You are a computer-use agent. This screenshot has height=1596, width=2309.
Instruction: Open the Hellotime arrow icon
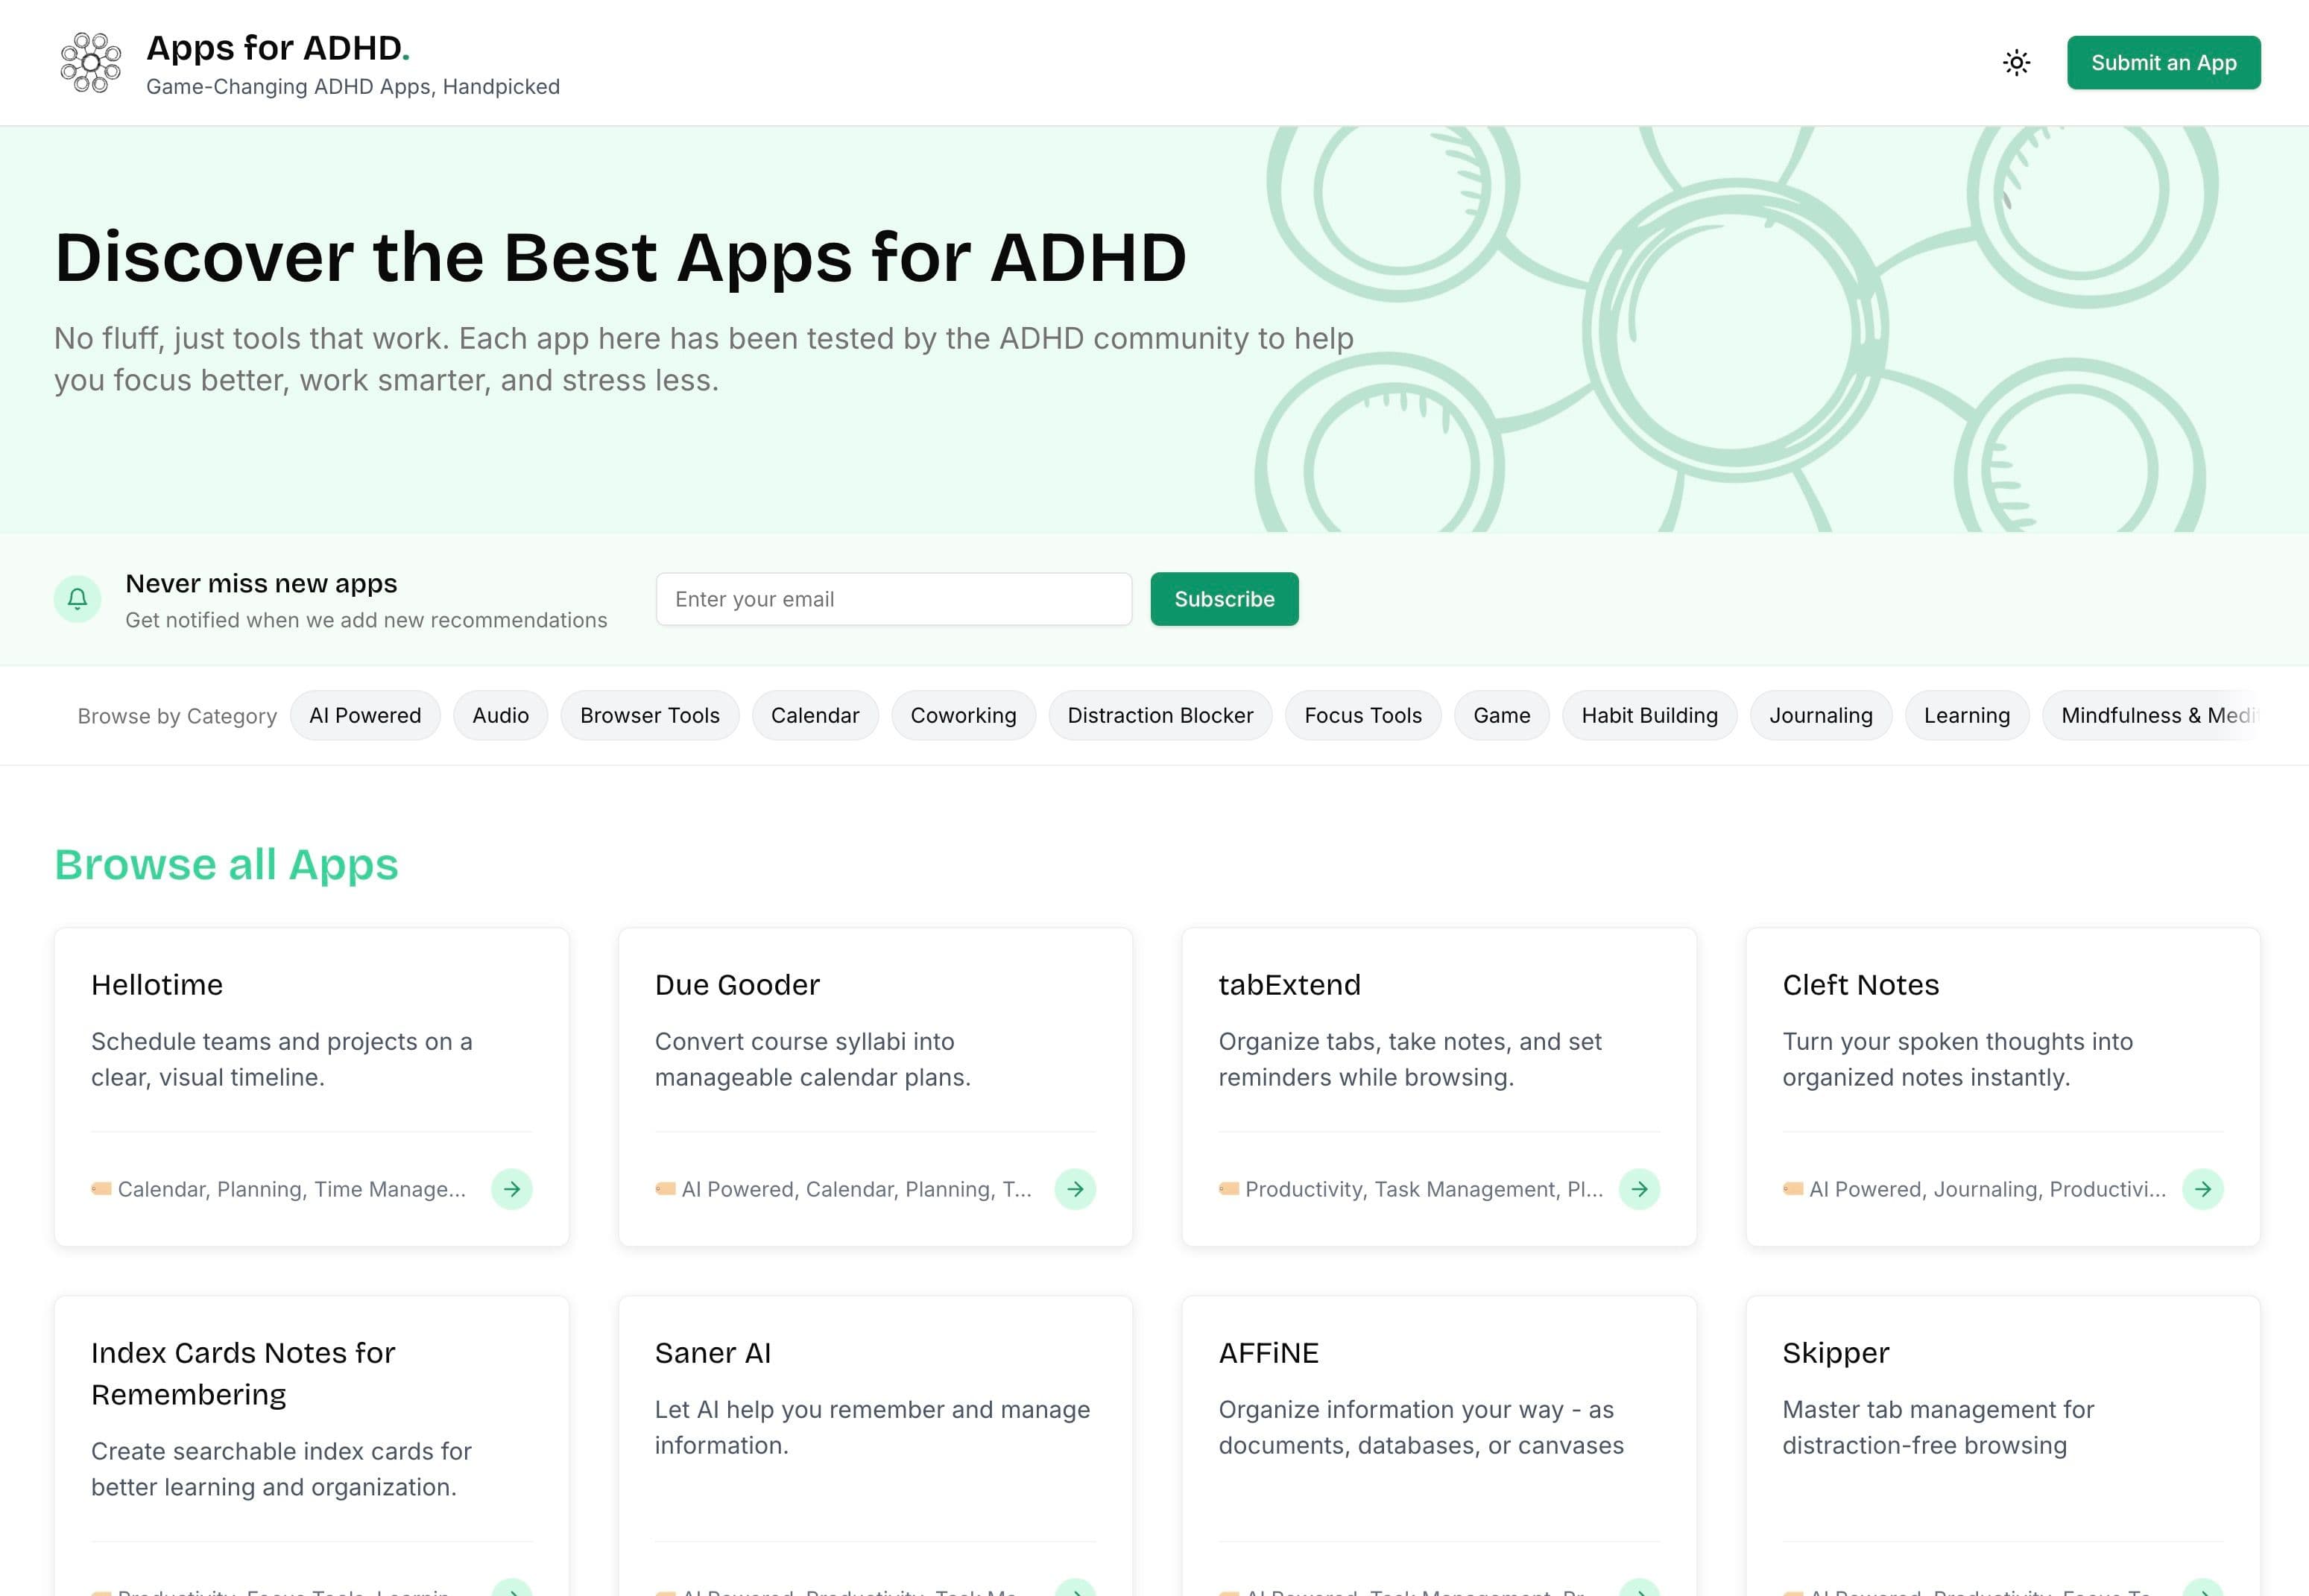(512, 1189)
